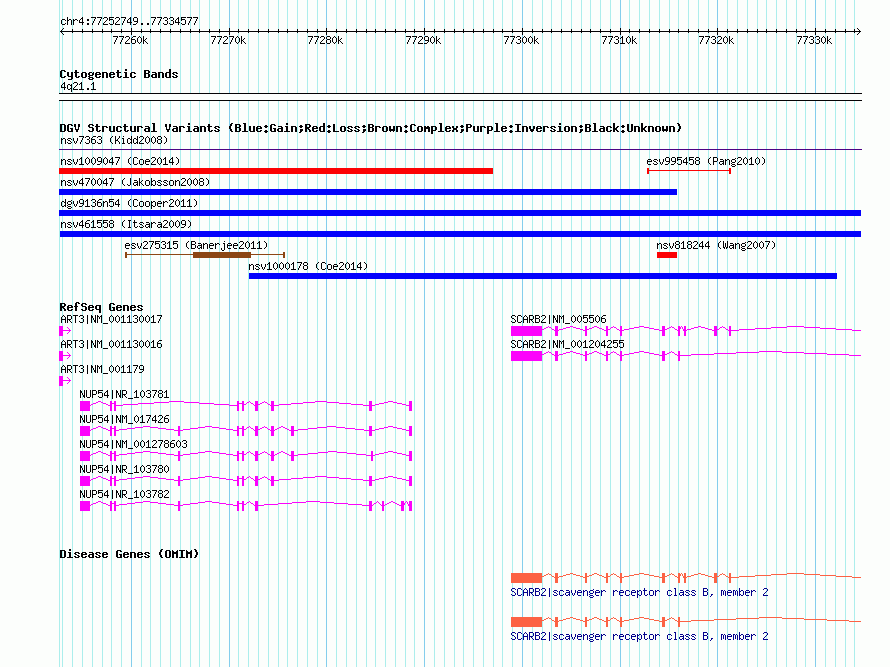The image size is (890, 667).
Task: Click the nsv7363 (Kidd2008) purple inversion line
Action: (460, 150)
